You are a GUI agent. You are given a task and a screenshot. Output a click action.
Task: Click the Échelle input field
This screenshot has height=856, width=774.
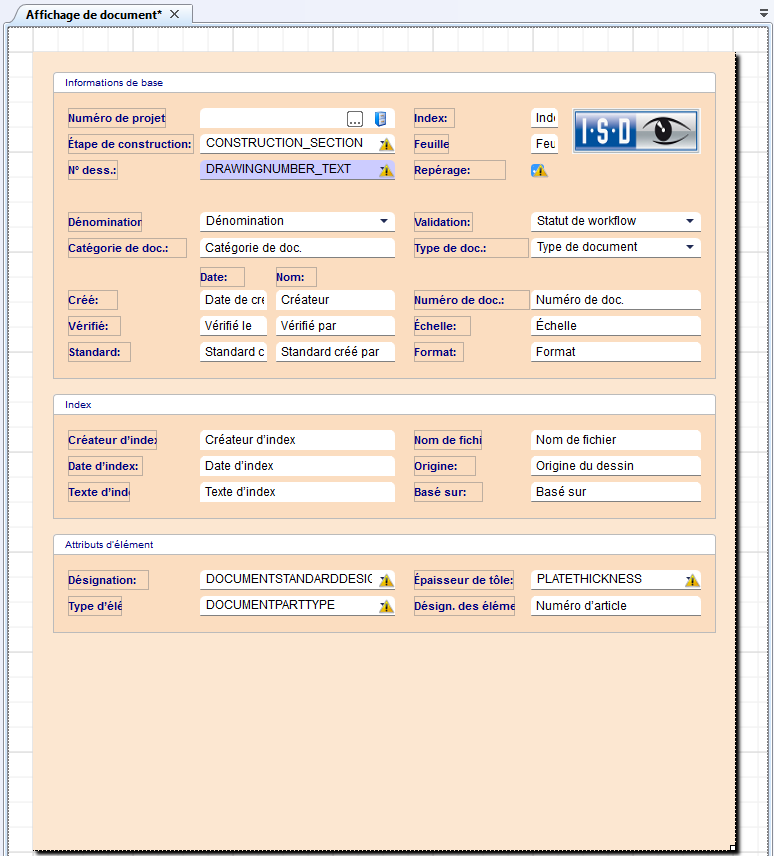tap(616, 326)
